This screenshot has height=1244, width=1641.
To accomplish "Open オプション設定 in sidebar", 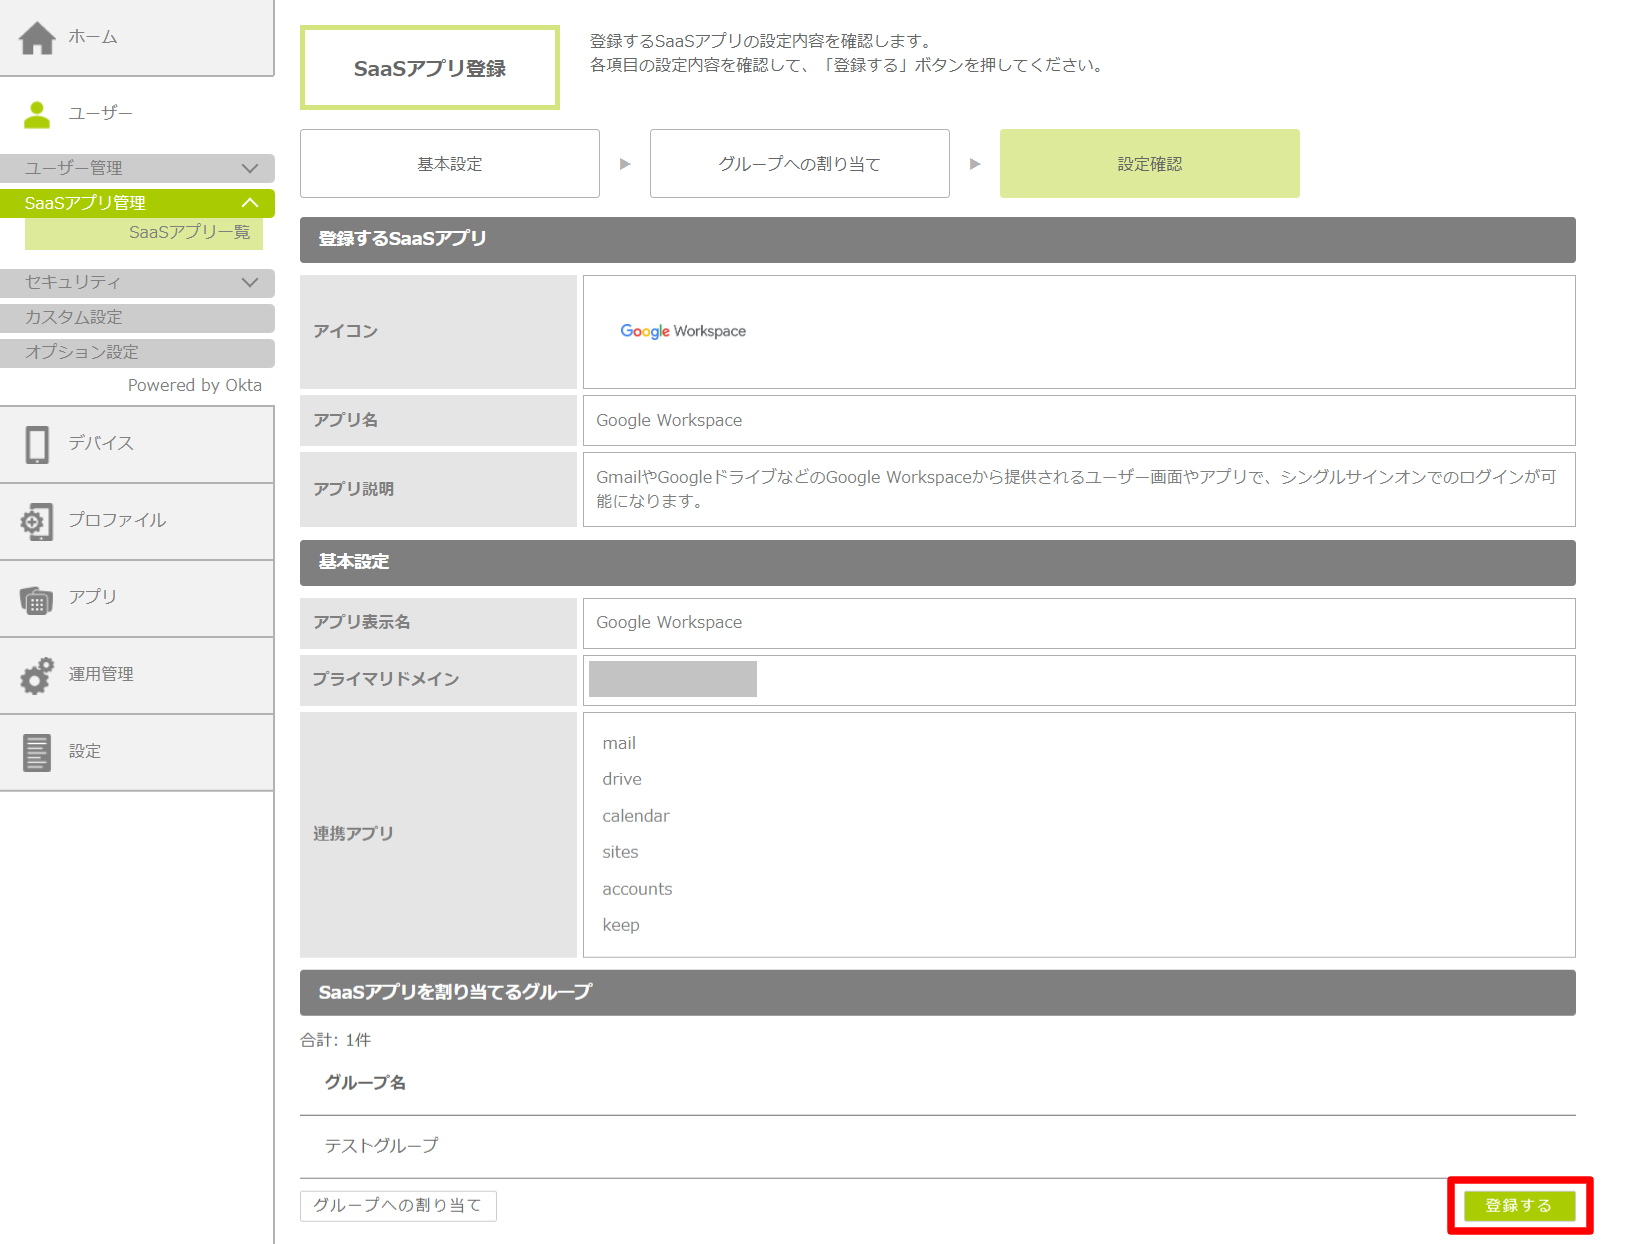I will tap(137, 353).
